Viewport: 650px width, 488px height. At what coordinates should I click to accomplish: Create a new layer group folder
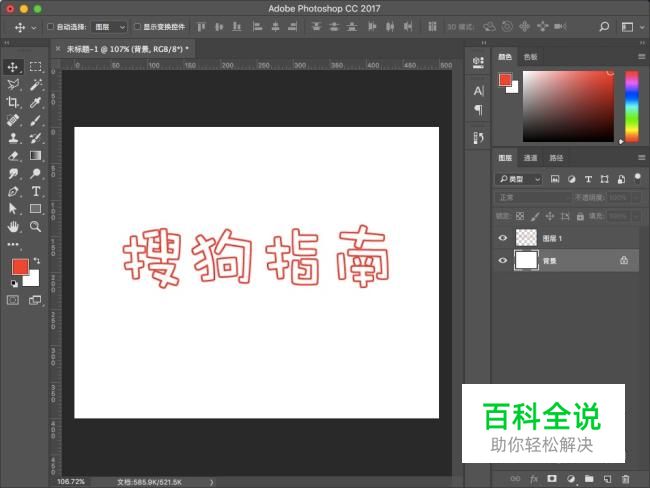click(x=589, y=479)
